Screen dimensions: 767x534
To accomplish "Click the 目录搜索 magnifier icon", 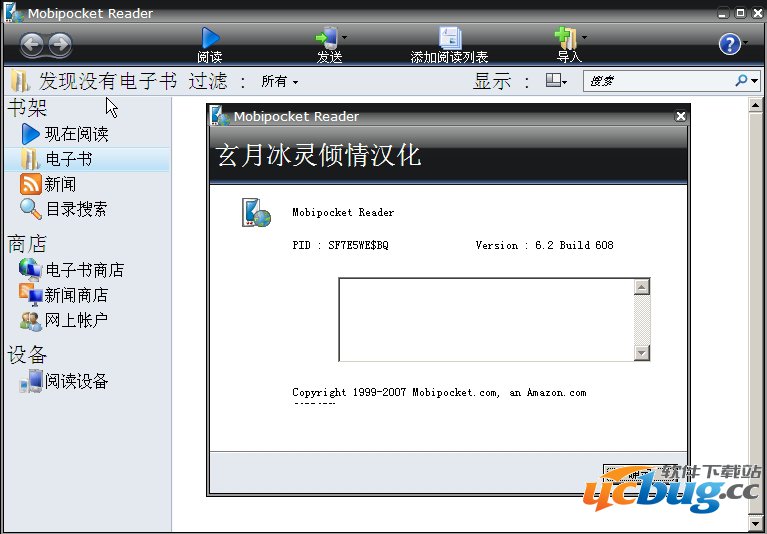I will [30, 209].
